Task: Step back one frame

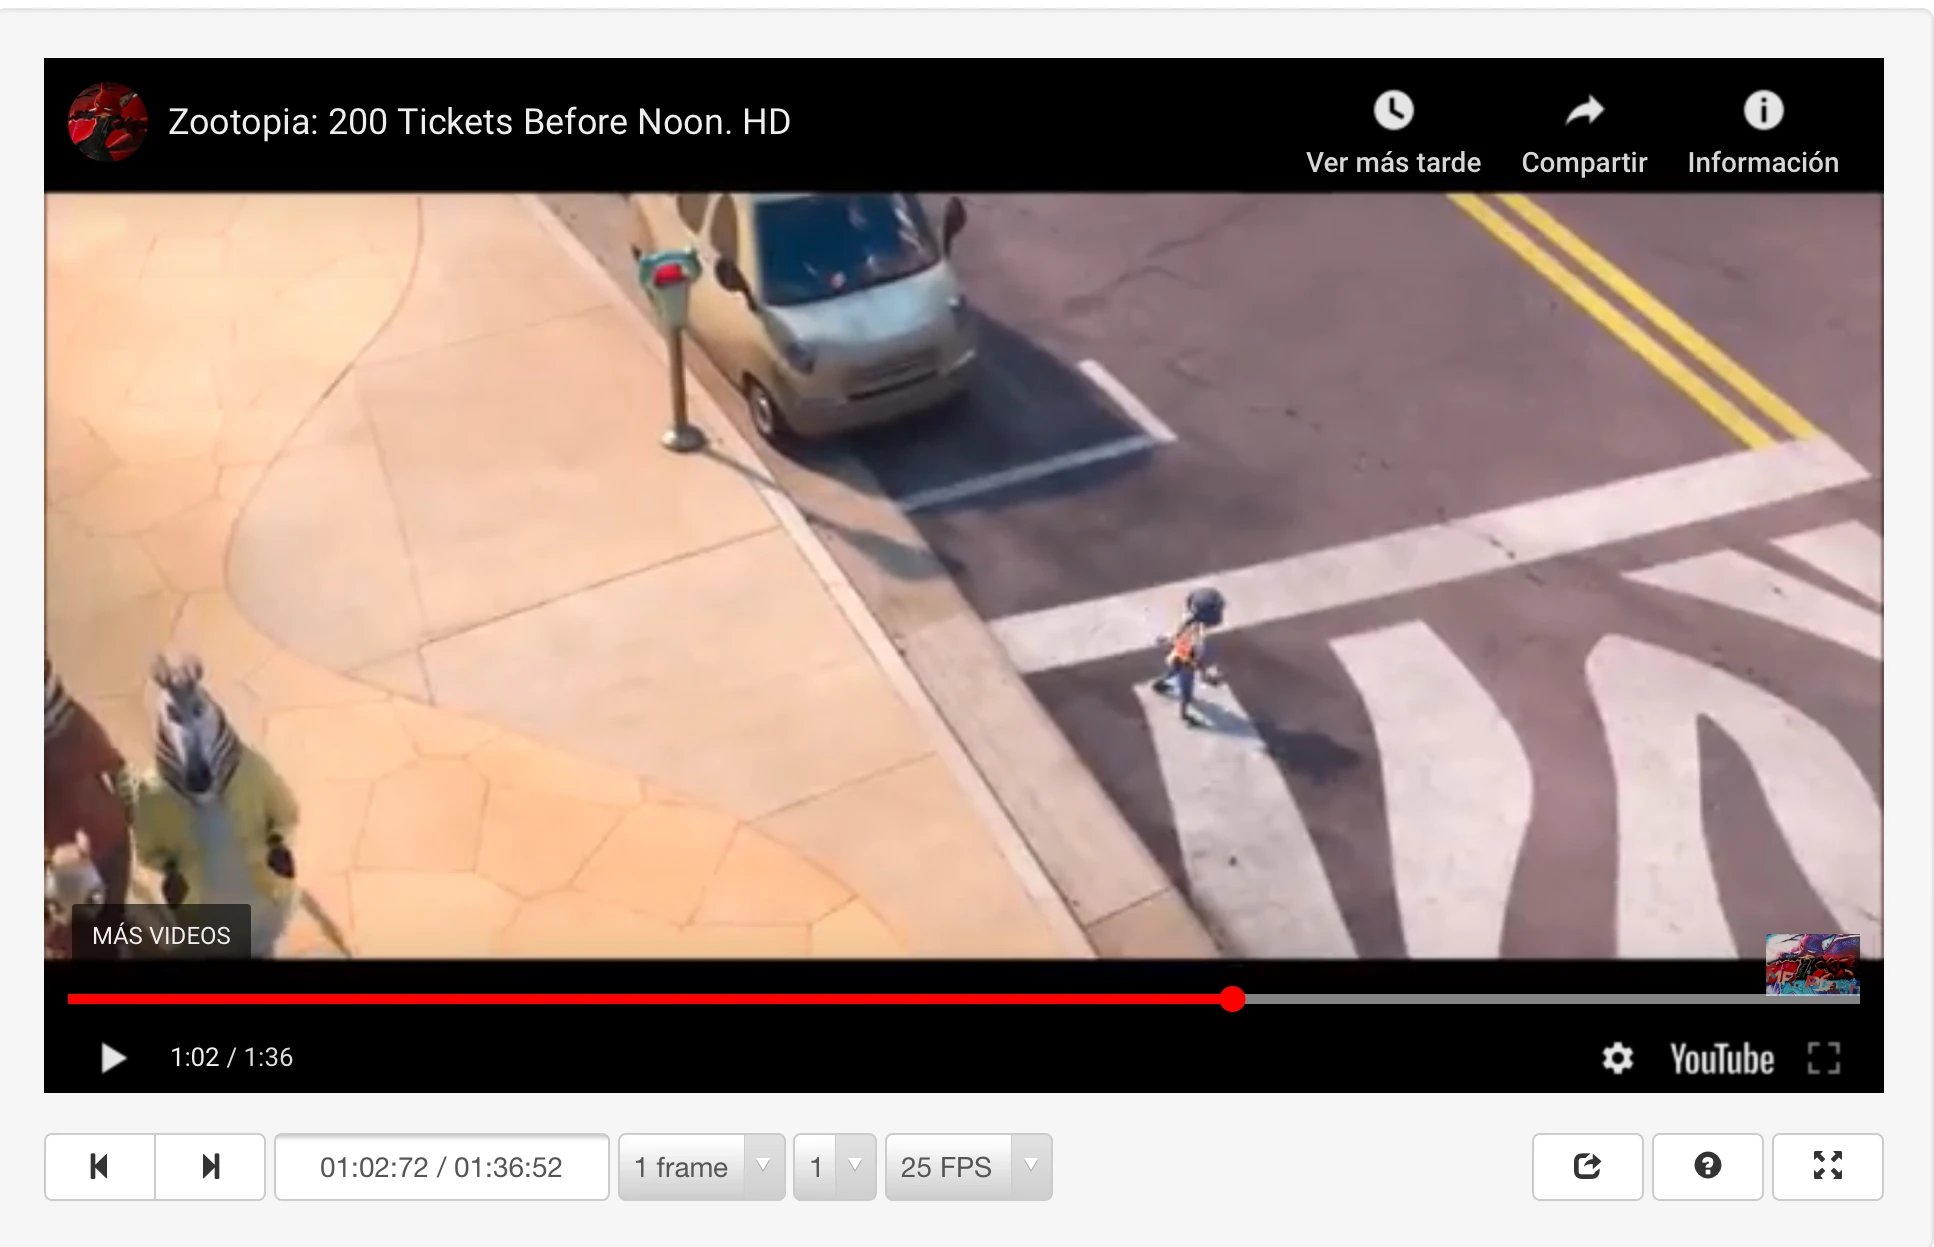Action: coord(100,1166)
